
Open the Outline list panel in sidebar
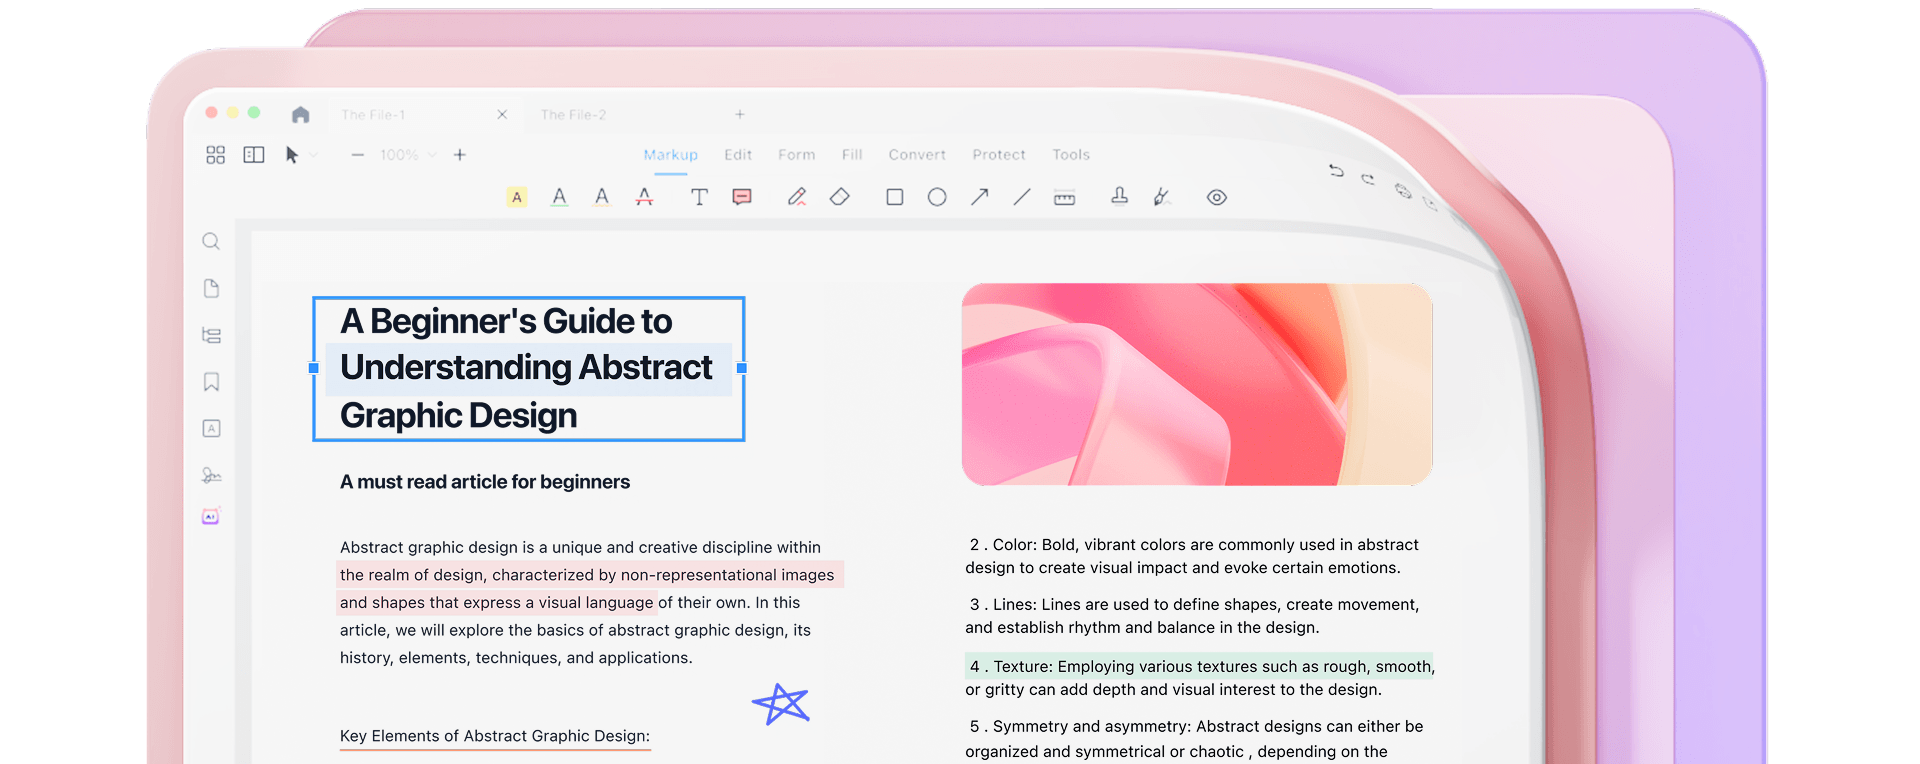point(211,335)
